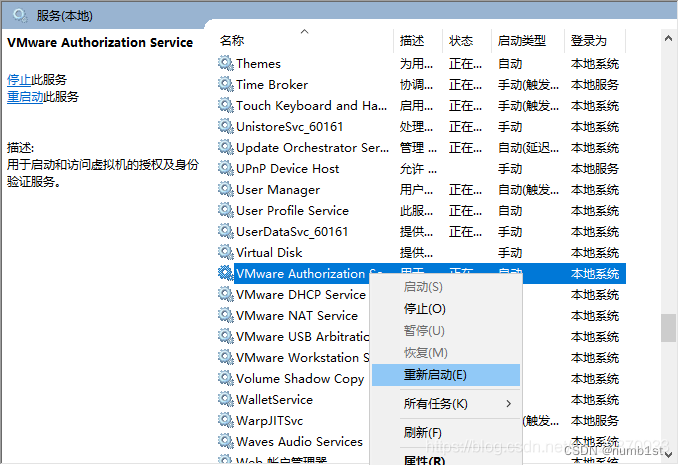This screenshot has width=679, height=465.
Task: Click the Time Broker service gear icon
Action: [x=226, y=84]
